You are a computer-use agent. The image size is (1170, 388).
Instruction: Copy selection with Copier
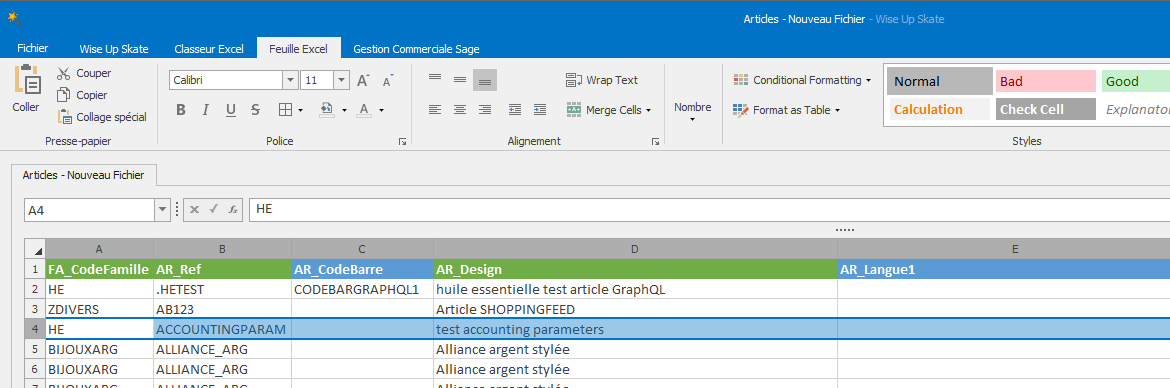(82, 95)
